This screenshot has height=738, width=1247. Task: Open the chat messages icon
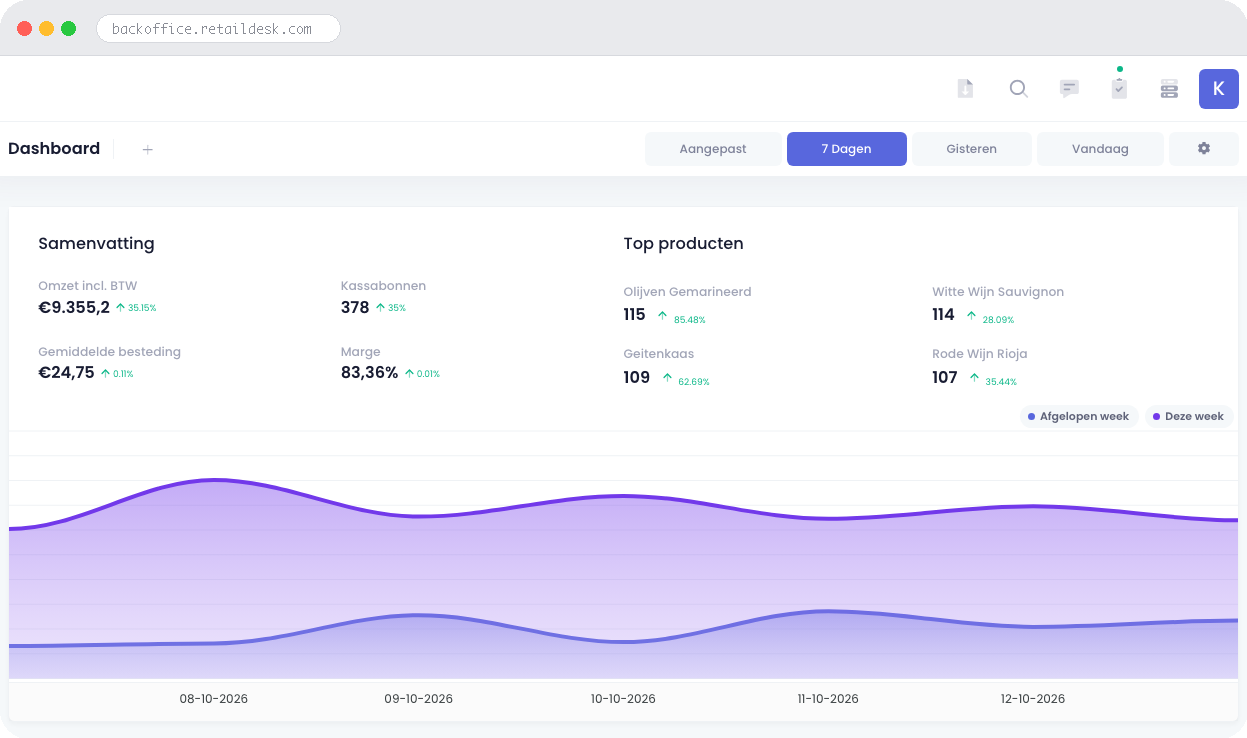point(1069,89)
